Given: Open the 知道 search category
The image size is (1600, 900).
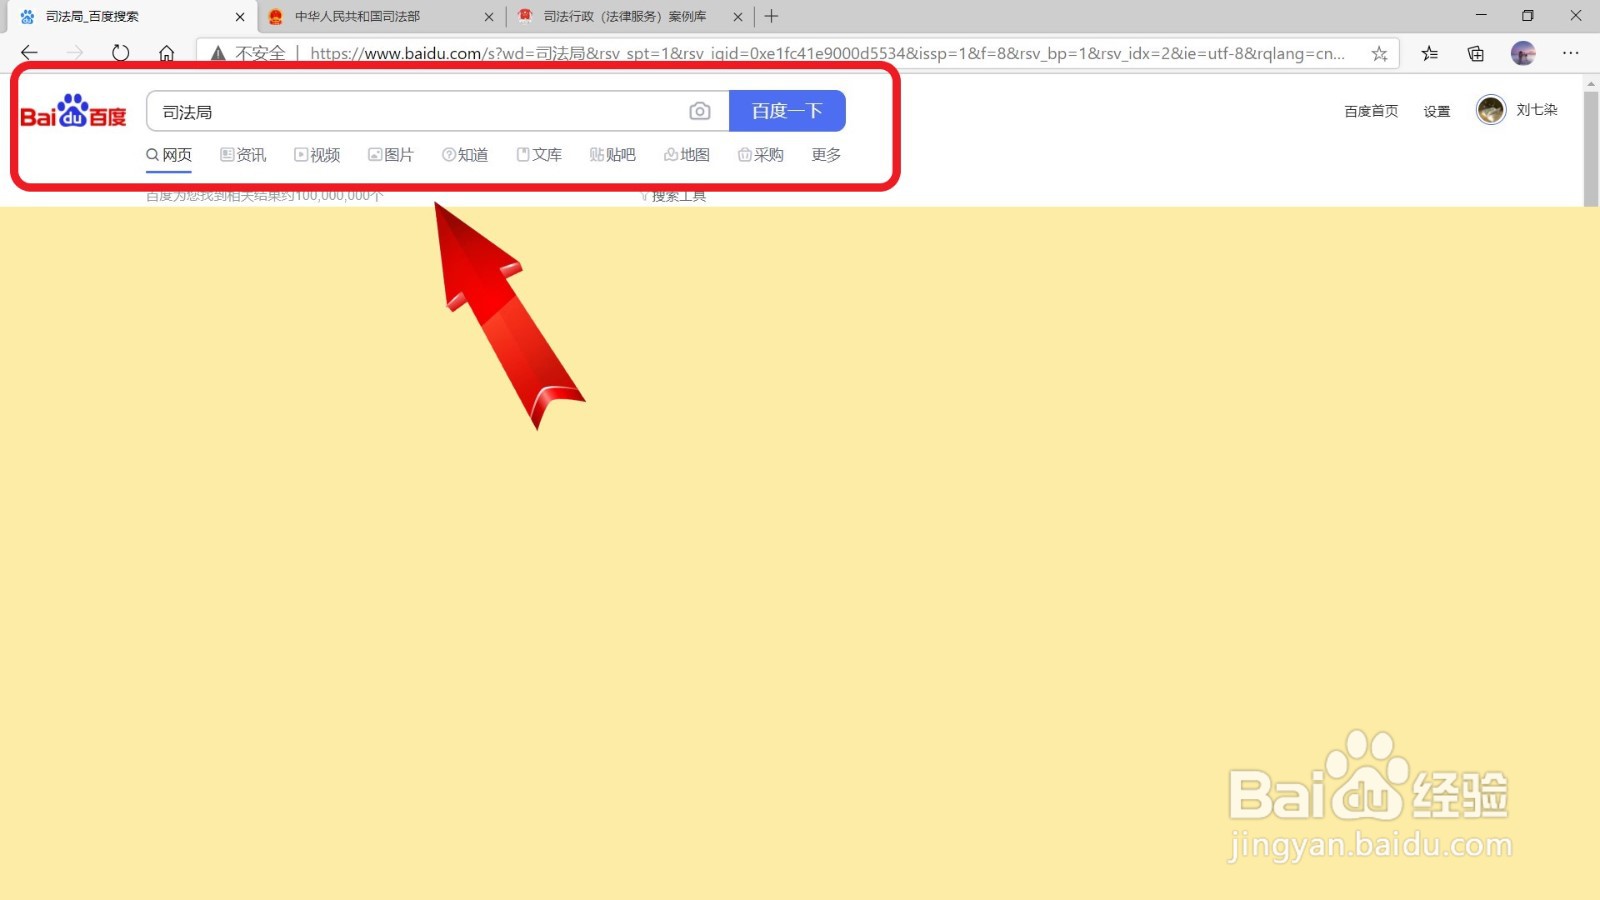Looking at the screenshot, I should [x=465, y=155].
